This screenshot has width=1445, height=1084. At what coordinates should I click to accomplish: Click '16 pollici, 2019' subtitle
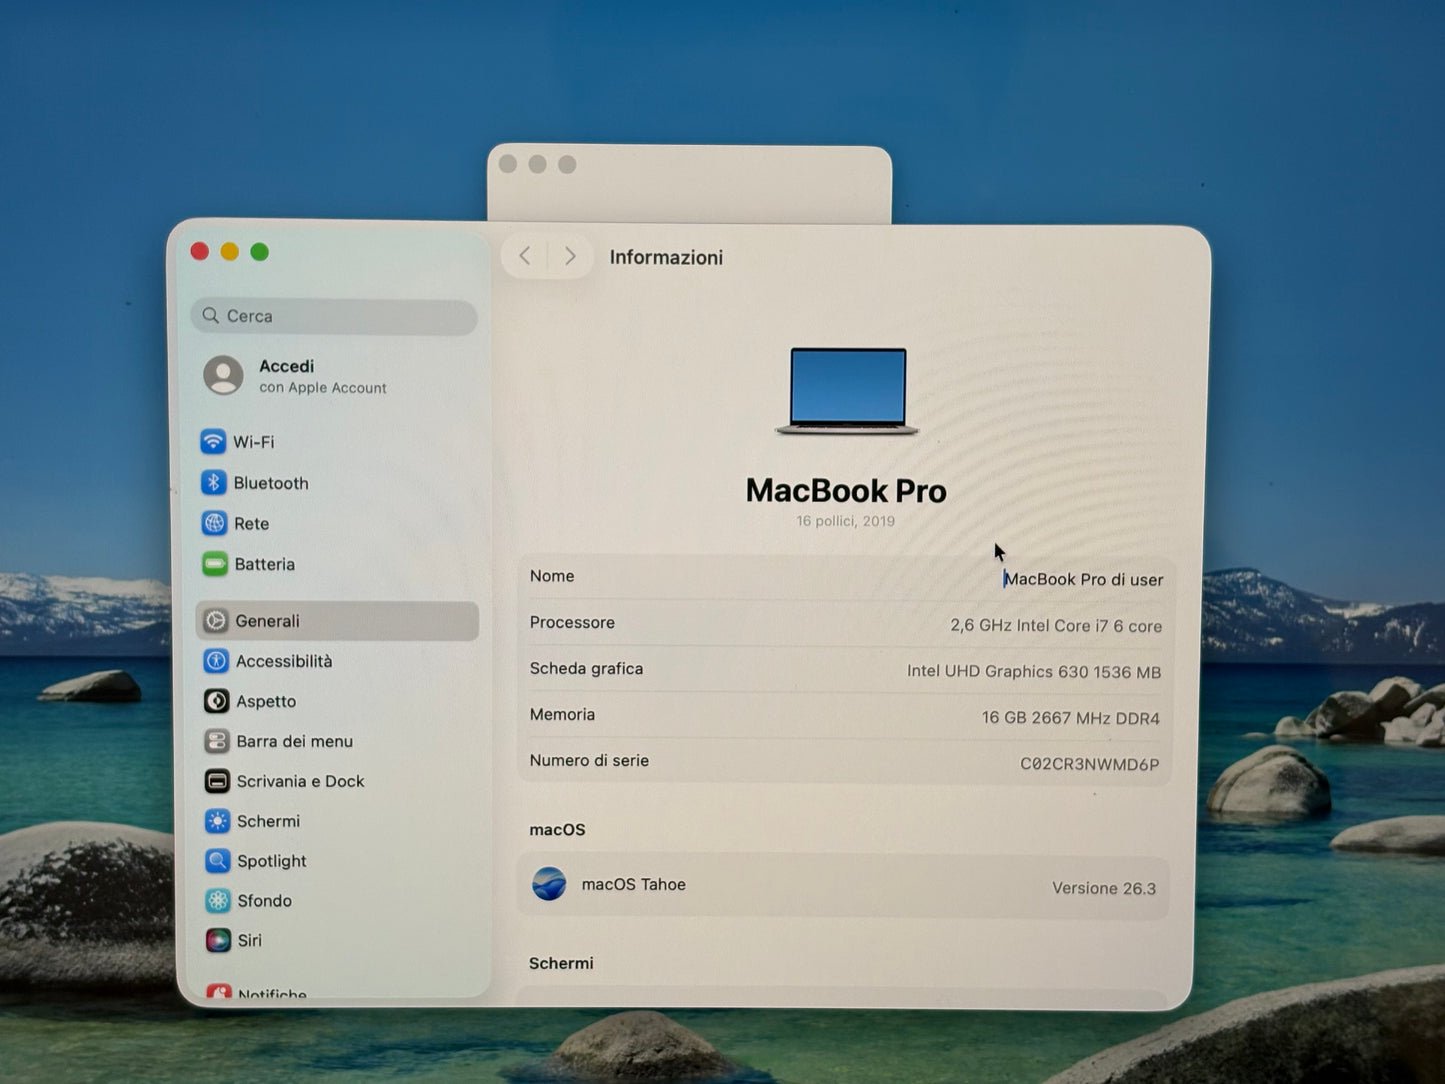click(846, 521)
